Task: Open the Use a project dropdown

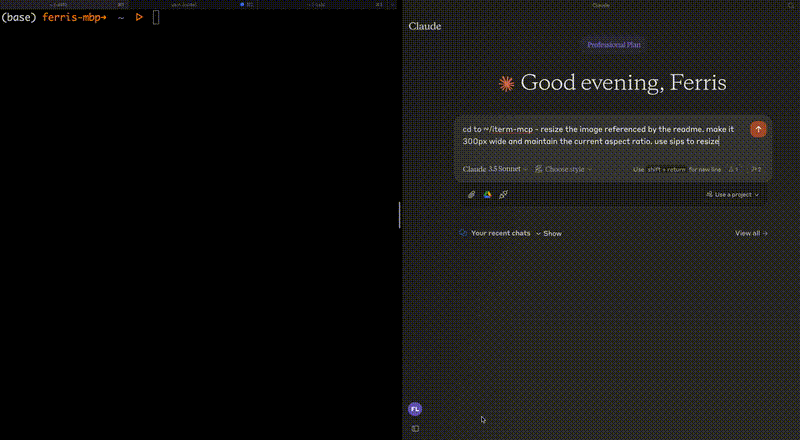Action: (734, 194)
